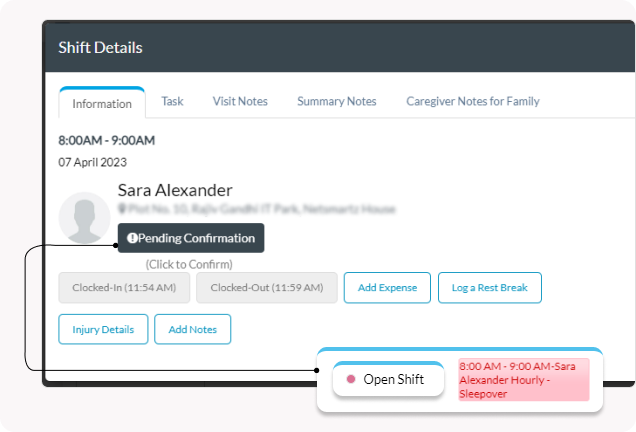Click the blurred address line
The height and width of the screenshot is (432, 636).
[x=257, y=209]
